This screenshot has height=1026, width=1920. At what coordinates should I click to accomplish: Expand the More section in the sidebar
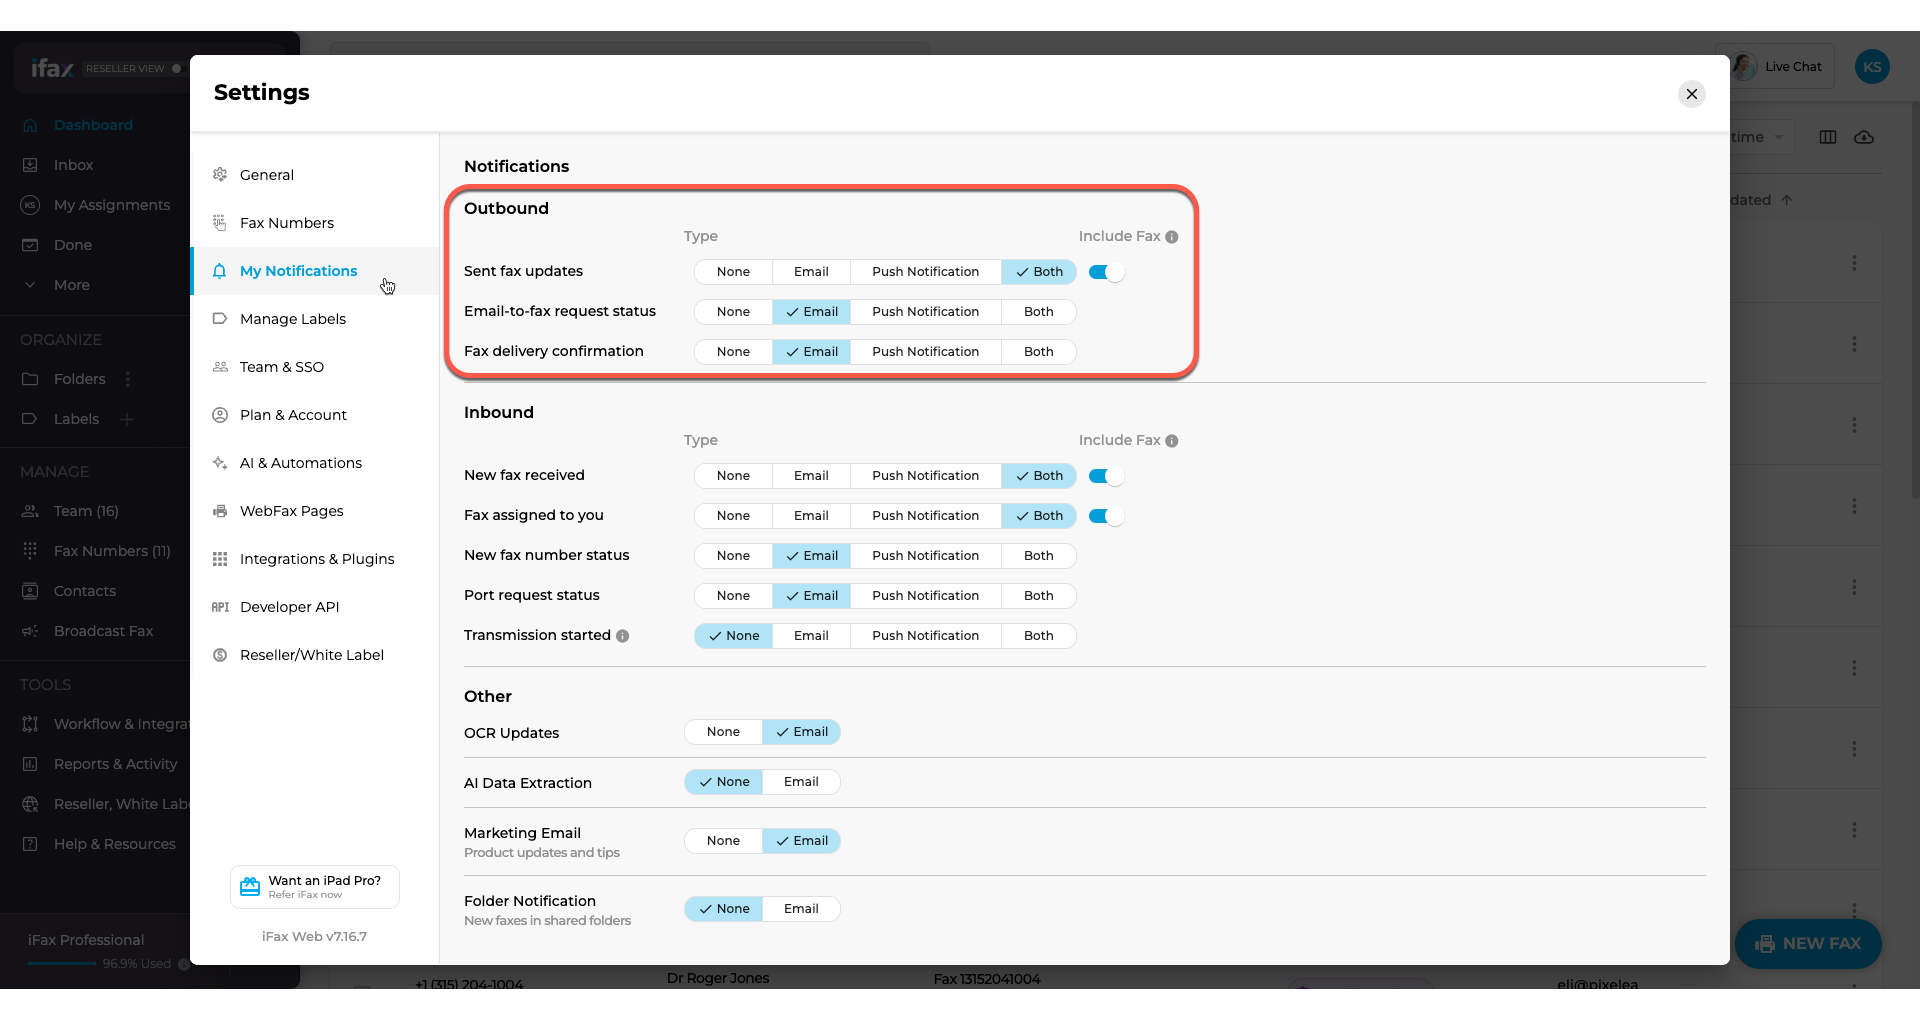(69, 285)
